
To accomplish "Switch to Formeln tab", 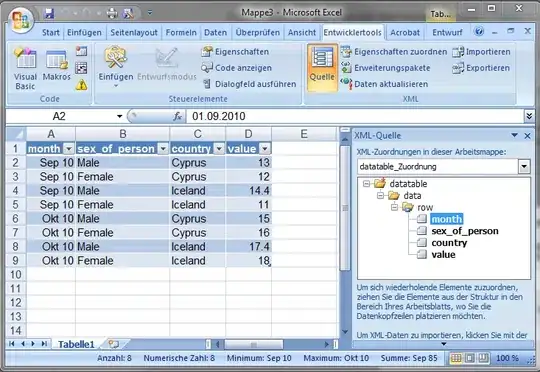I will pyautogui.click(x=181, y=32).
